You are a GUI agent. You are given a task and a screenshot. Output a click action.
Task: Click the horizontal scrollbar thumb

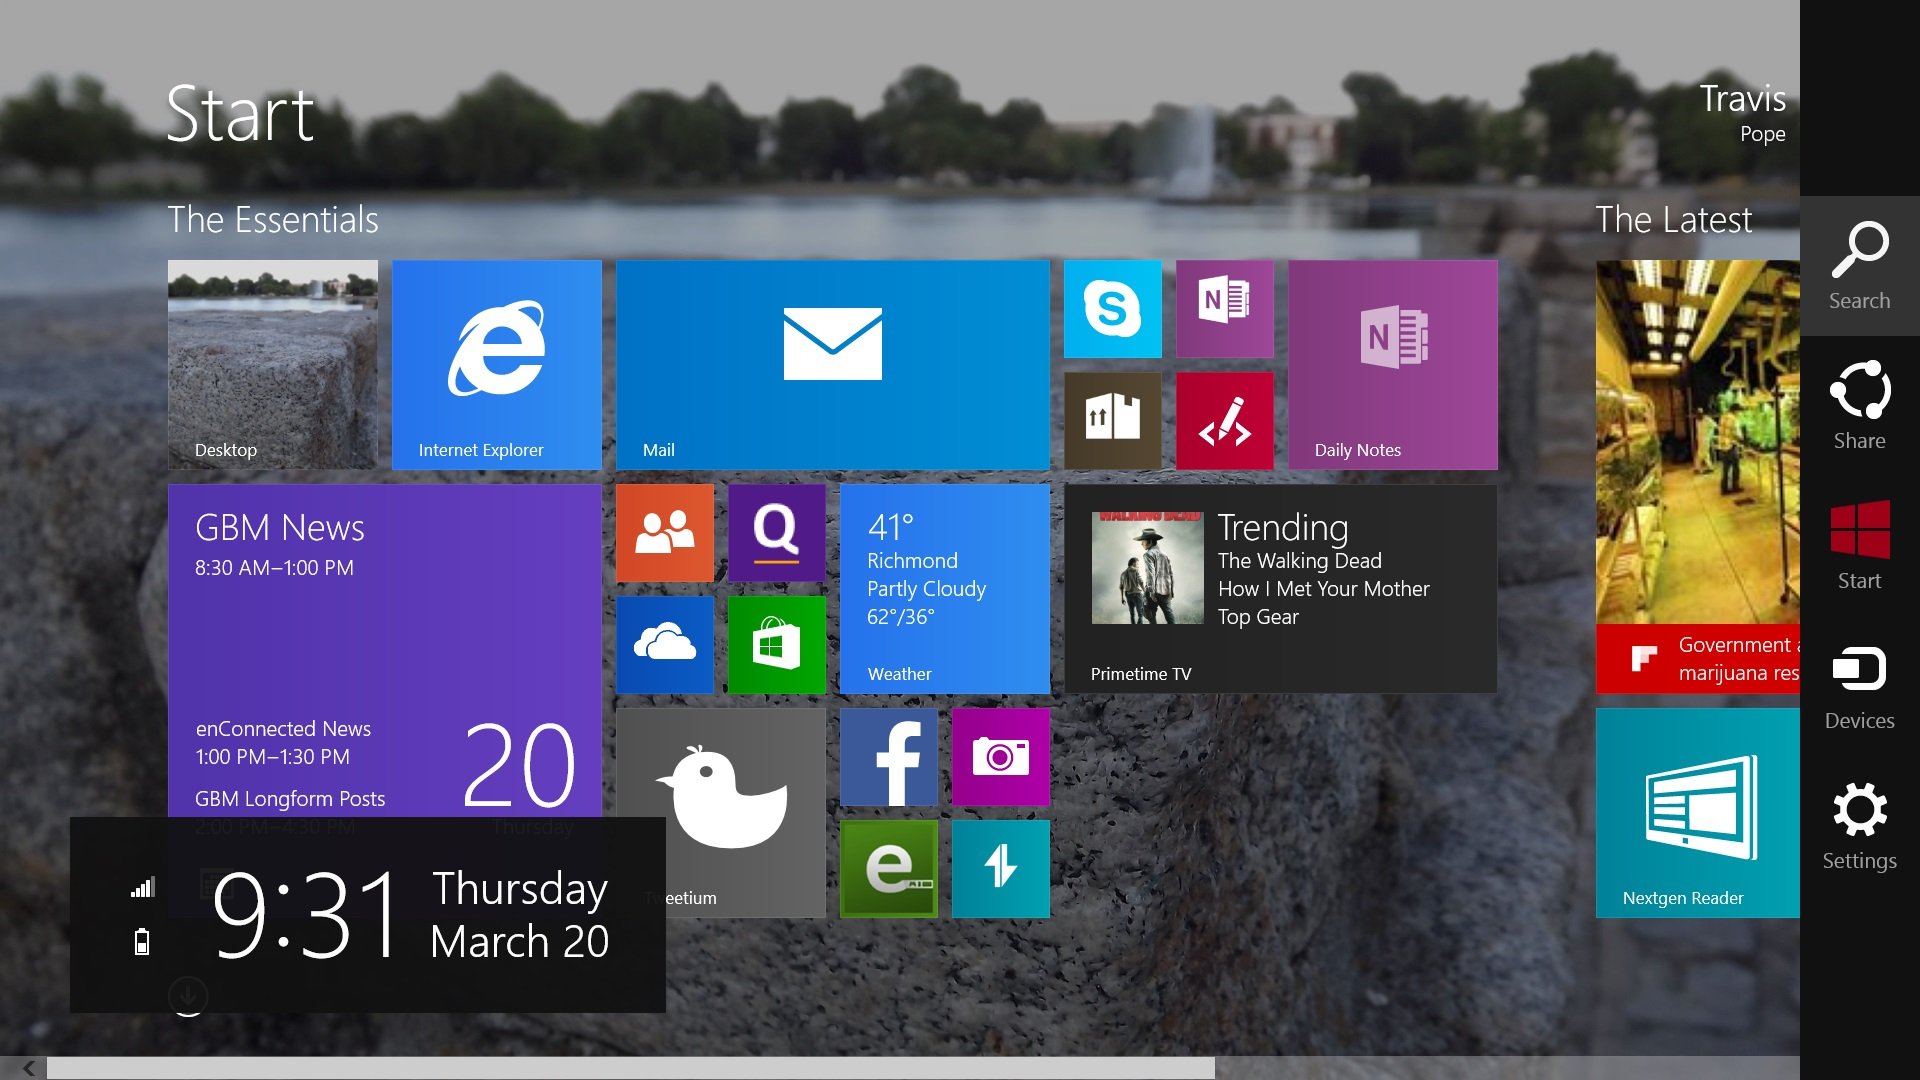631,1068
